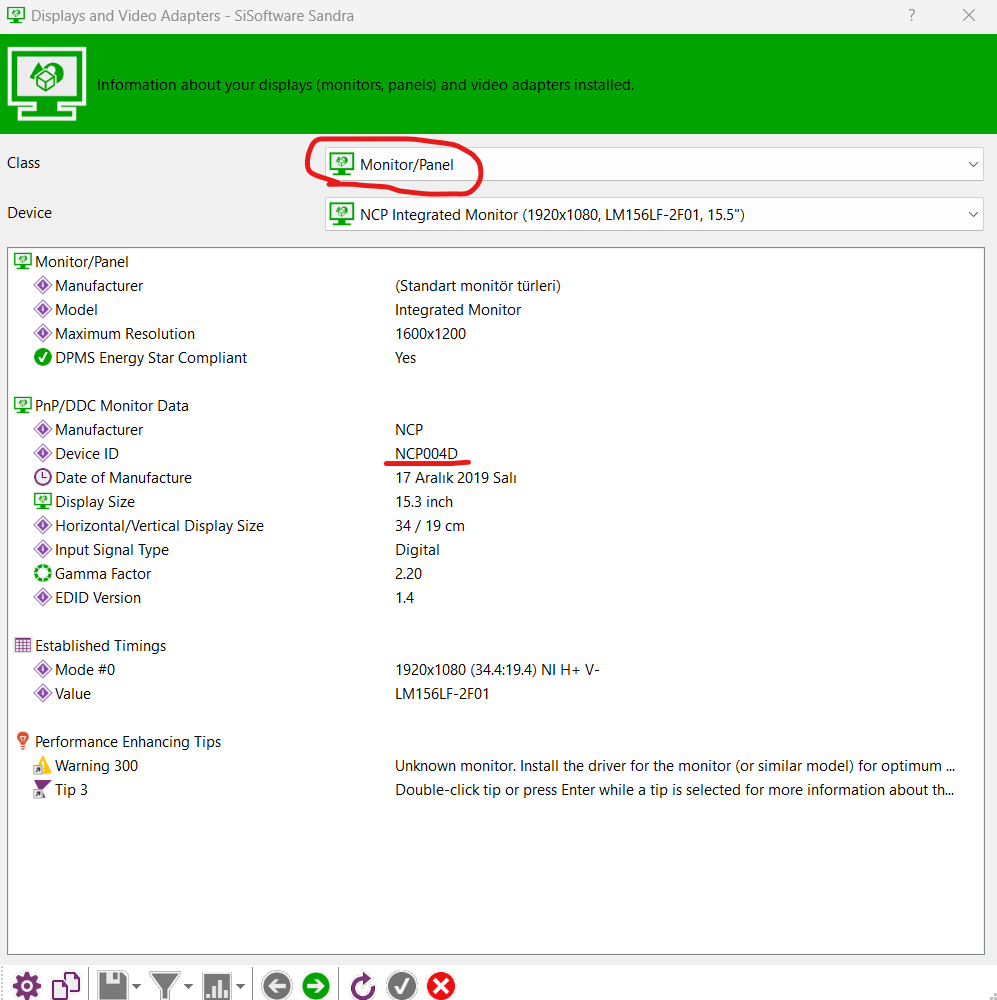Select the Gamma Factor row

pos(496,574)
